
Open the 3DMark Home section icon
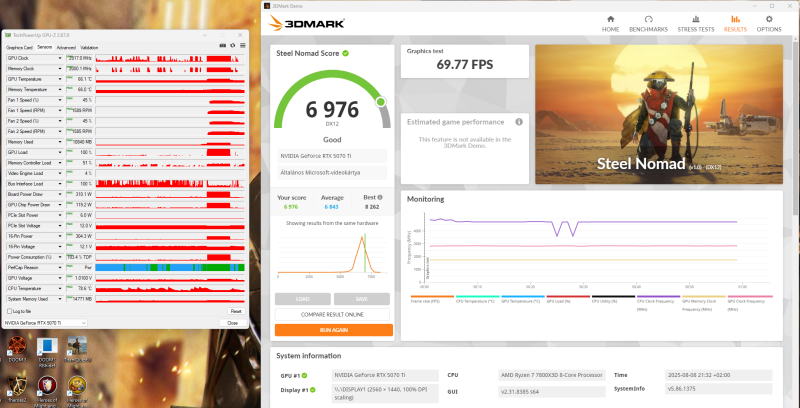(610, 19)
